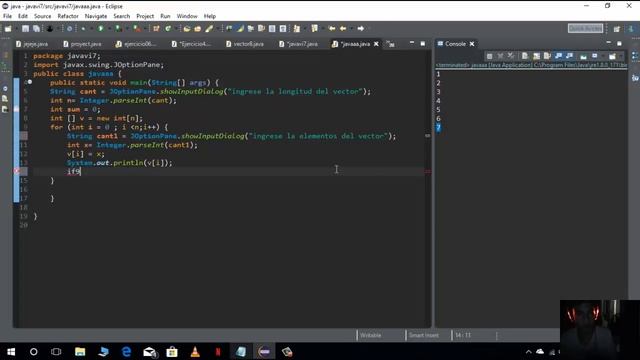Image resolution: width=640 pixels, height=360 pixels.
Task: Open the Edit menu
Action: pos(23,16)
